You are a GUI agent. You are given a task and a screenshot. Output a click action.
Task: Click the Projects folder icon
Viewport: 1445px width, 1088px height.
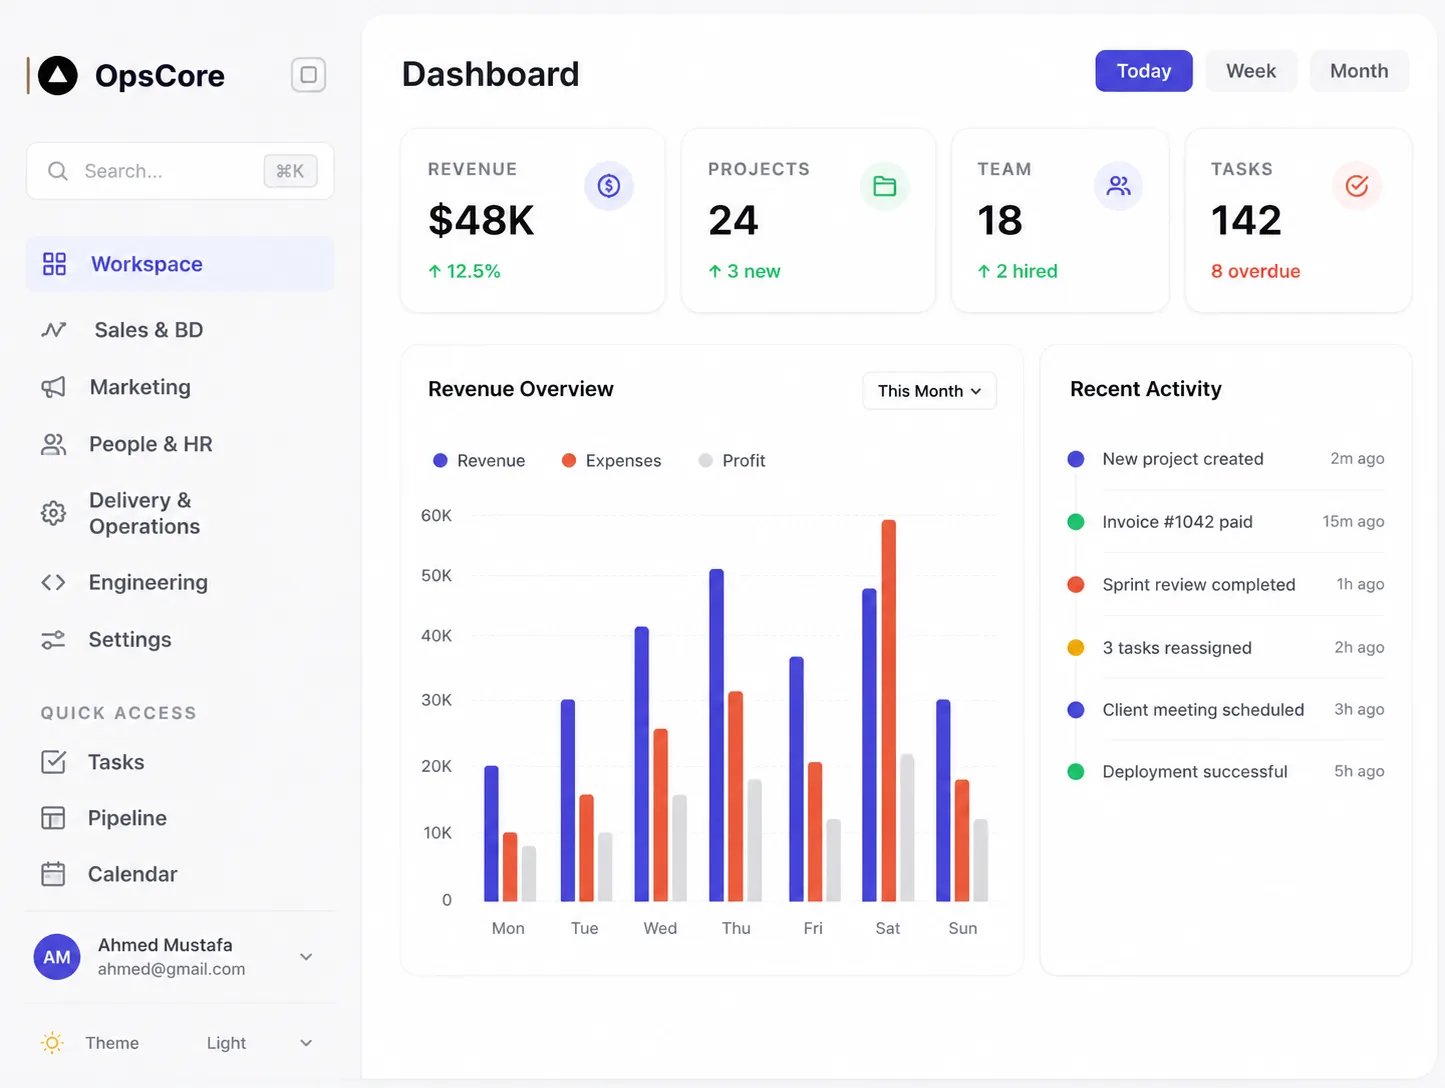point(884,186)
